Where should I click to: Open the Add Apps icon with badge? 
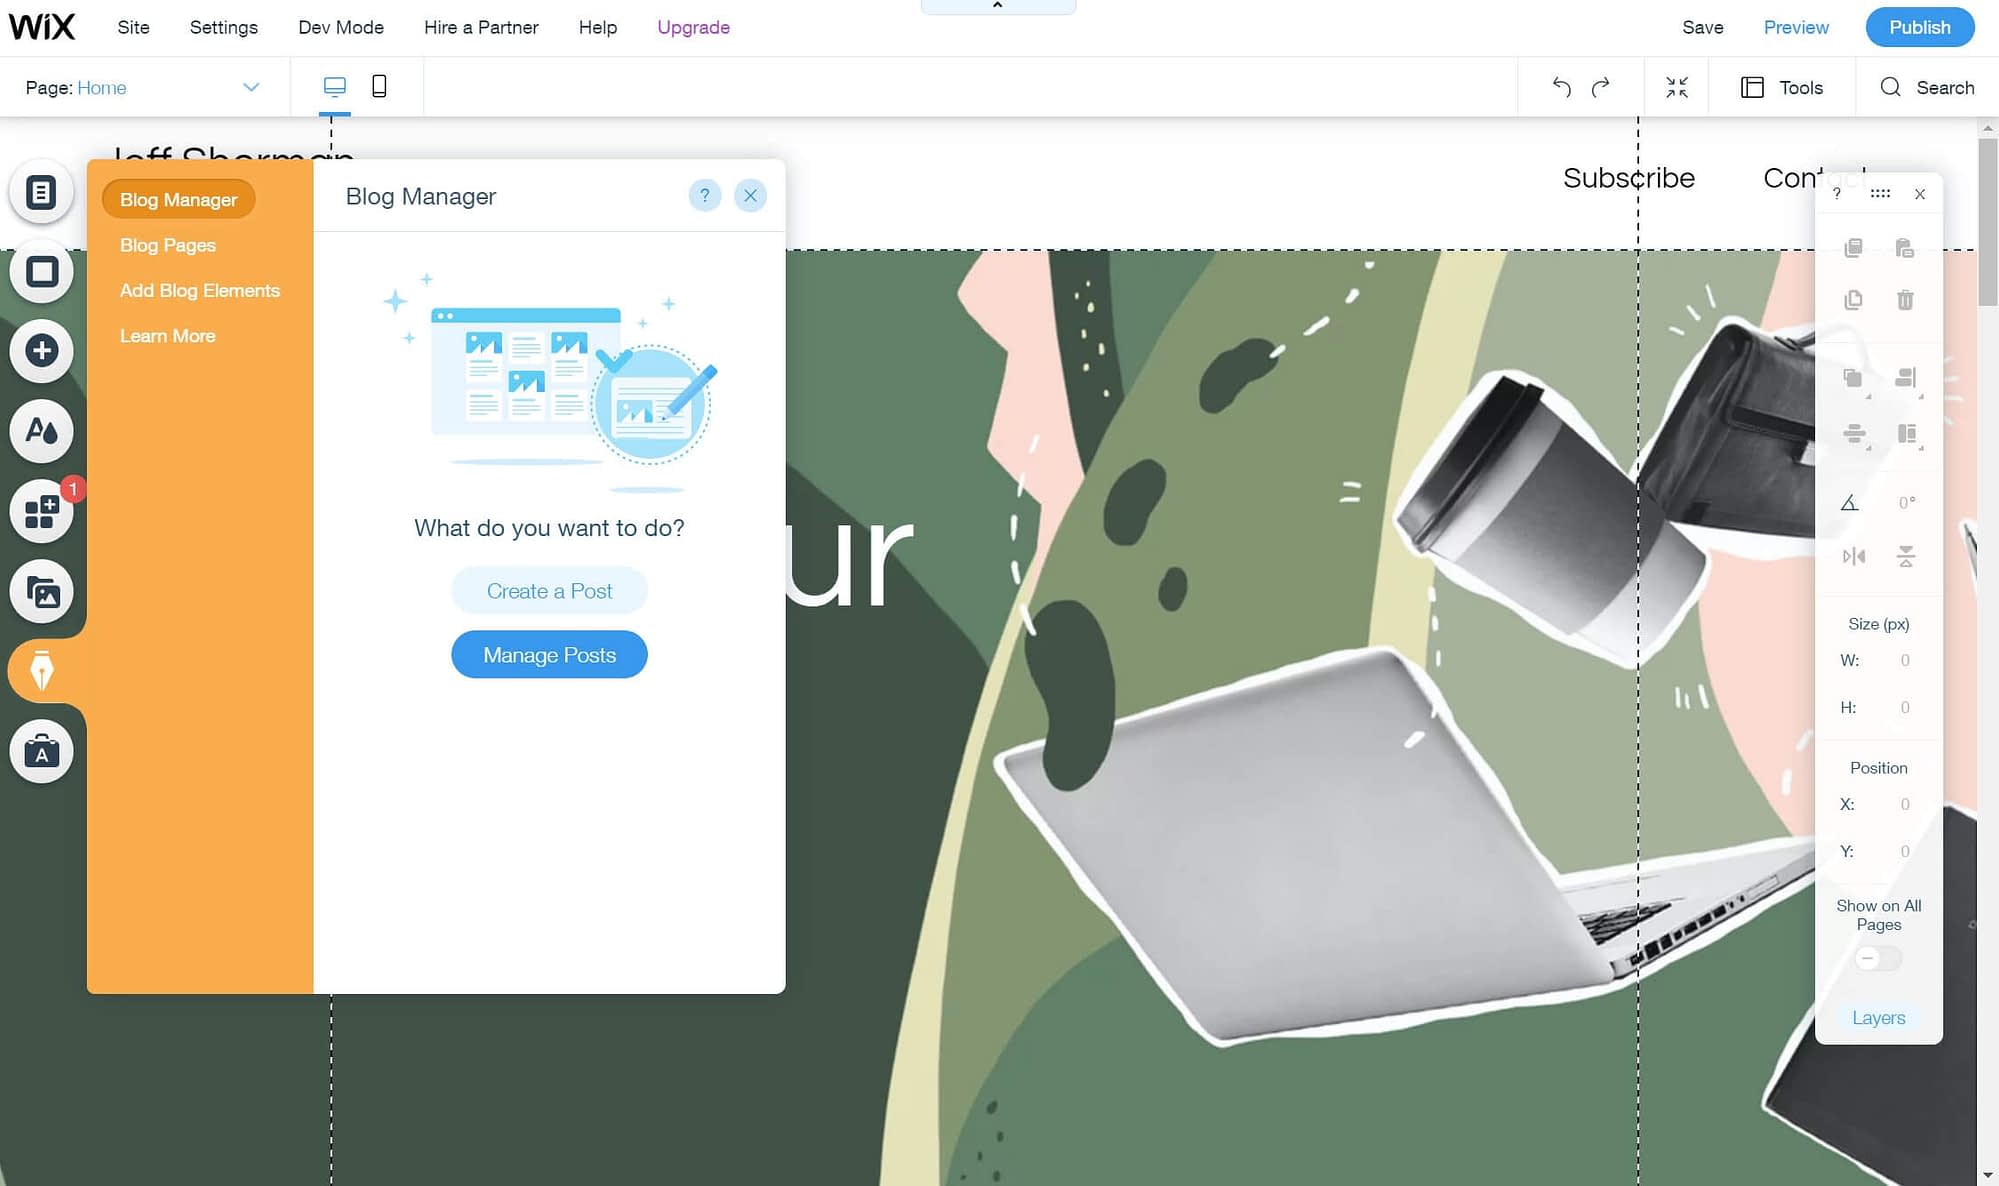click(x=41, y=511)
